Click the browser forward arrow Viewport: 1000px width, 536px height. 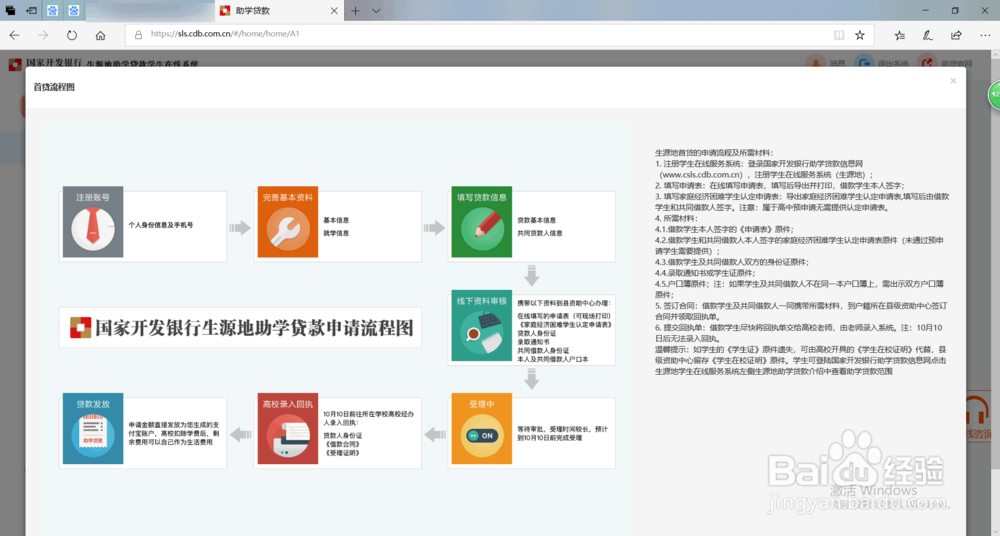[43, 35]
